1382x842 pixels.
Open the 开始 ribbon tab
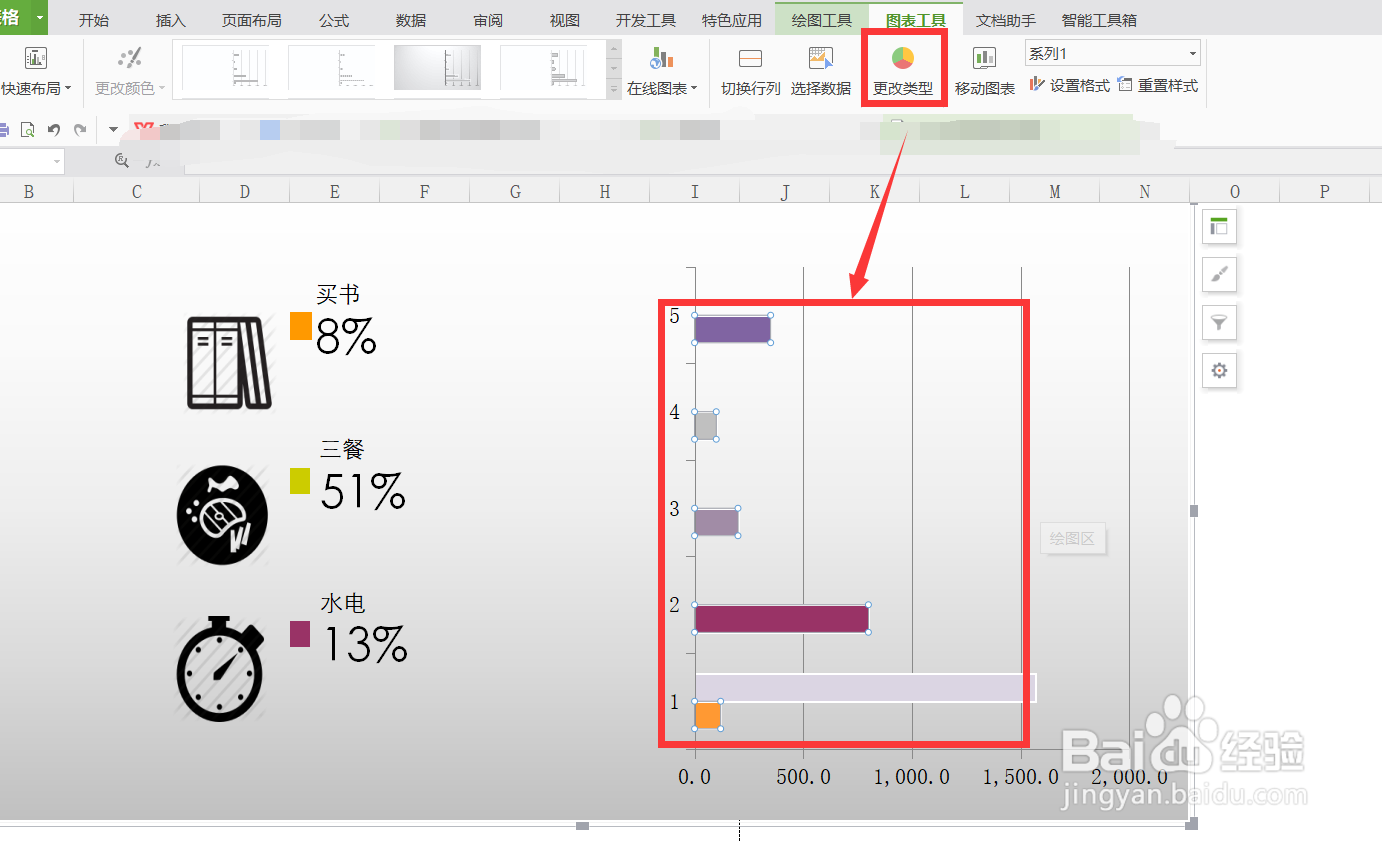coord(94,20)
